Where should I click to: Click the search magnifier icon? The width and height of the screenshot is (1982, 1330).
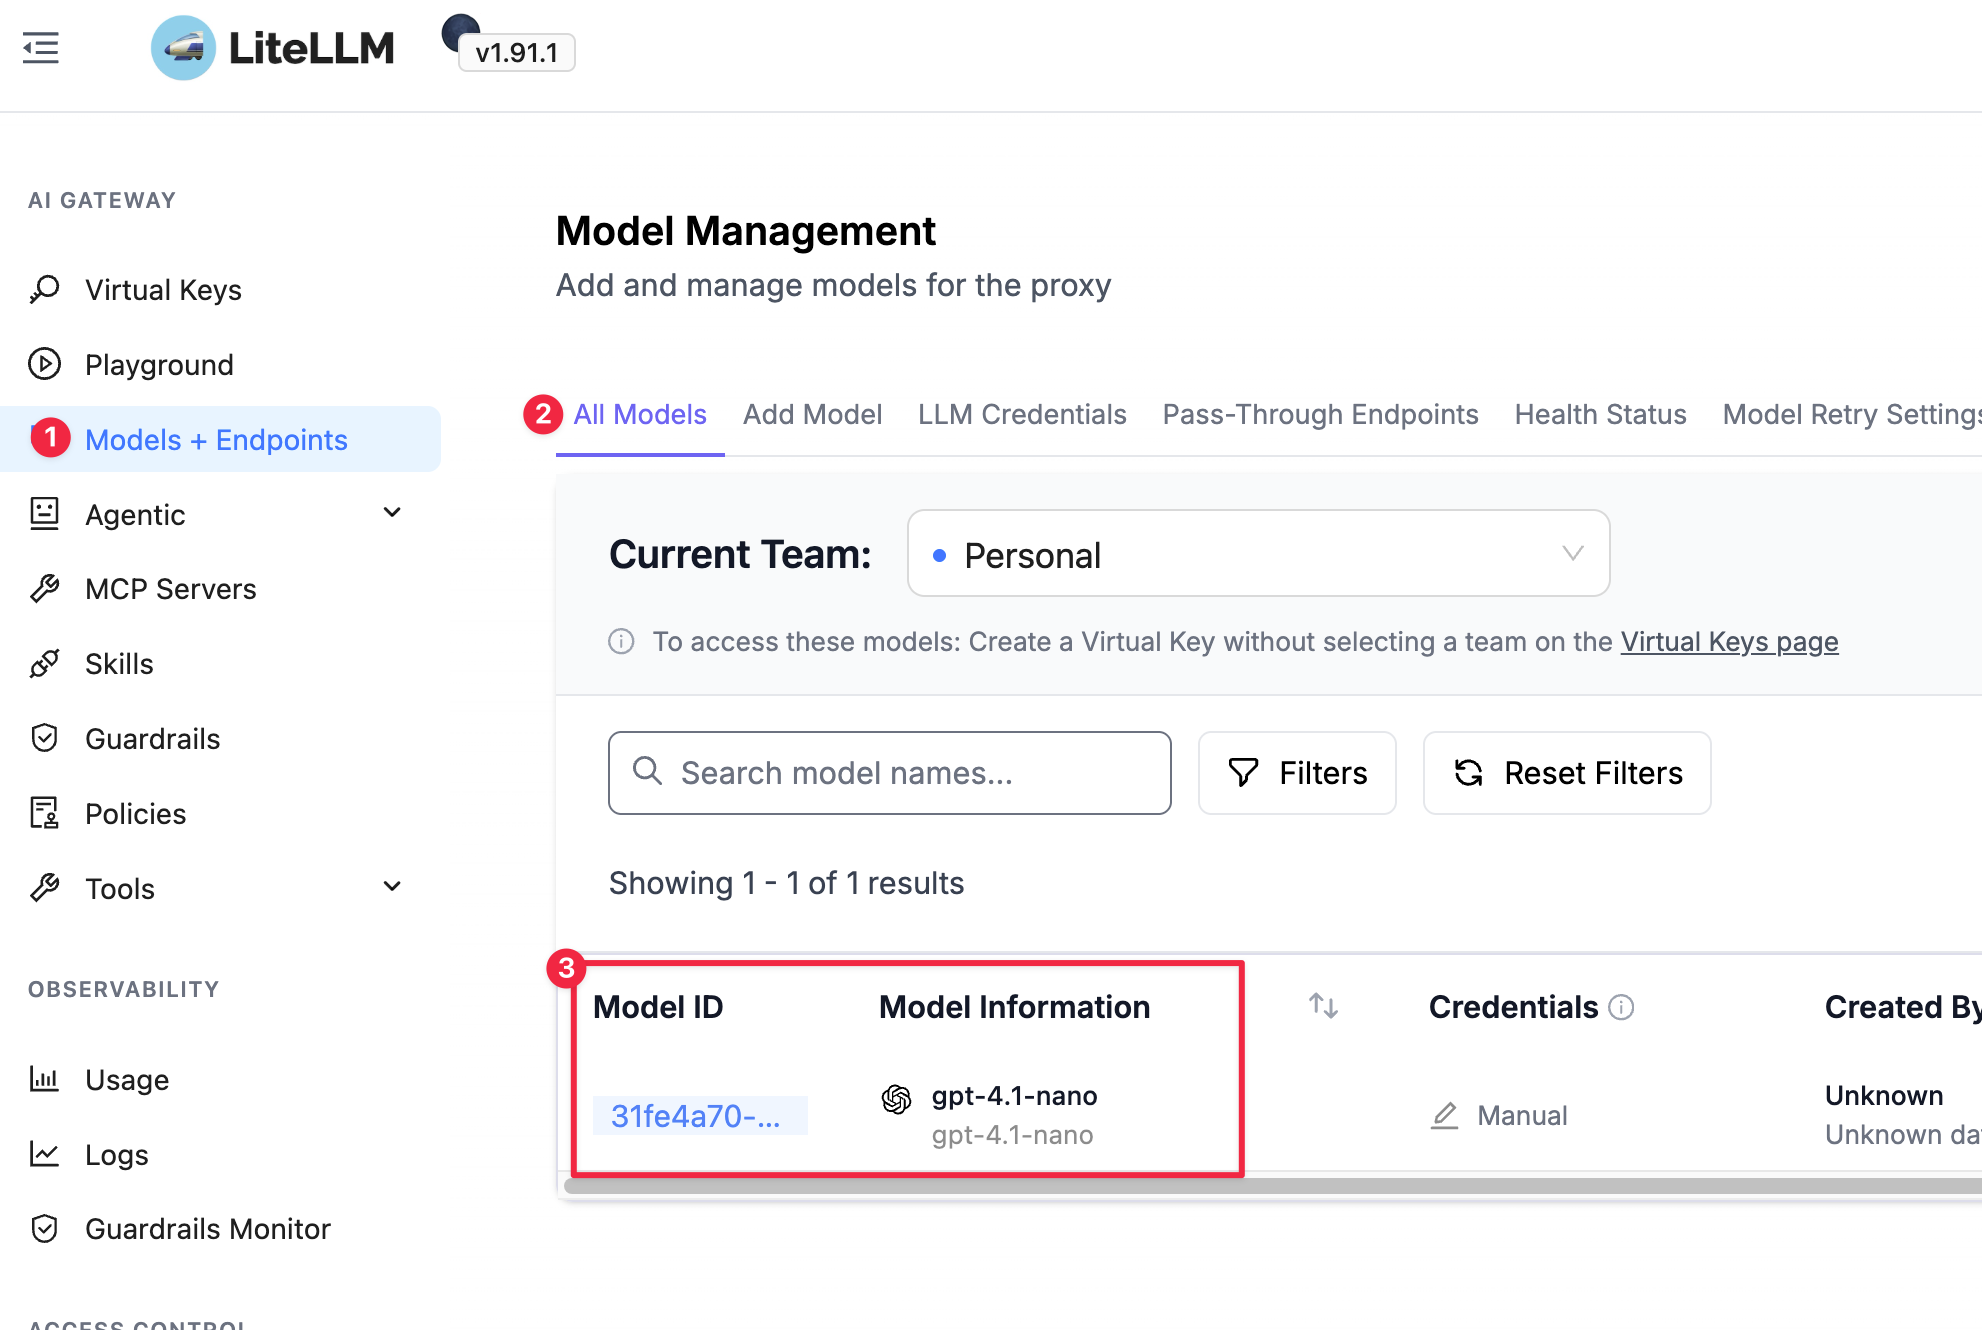[647, 771]
